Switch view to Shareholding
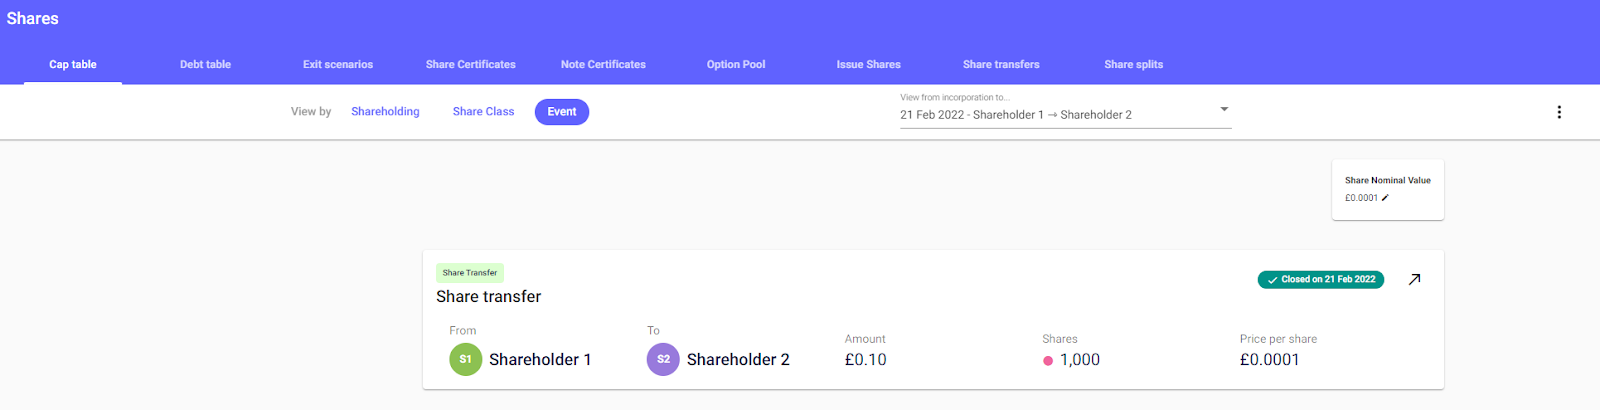Screen dimensions: 1600x410 (x=385, y=112)
